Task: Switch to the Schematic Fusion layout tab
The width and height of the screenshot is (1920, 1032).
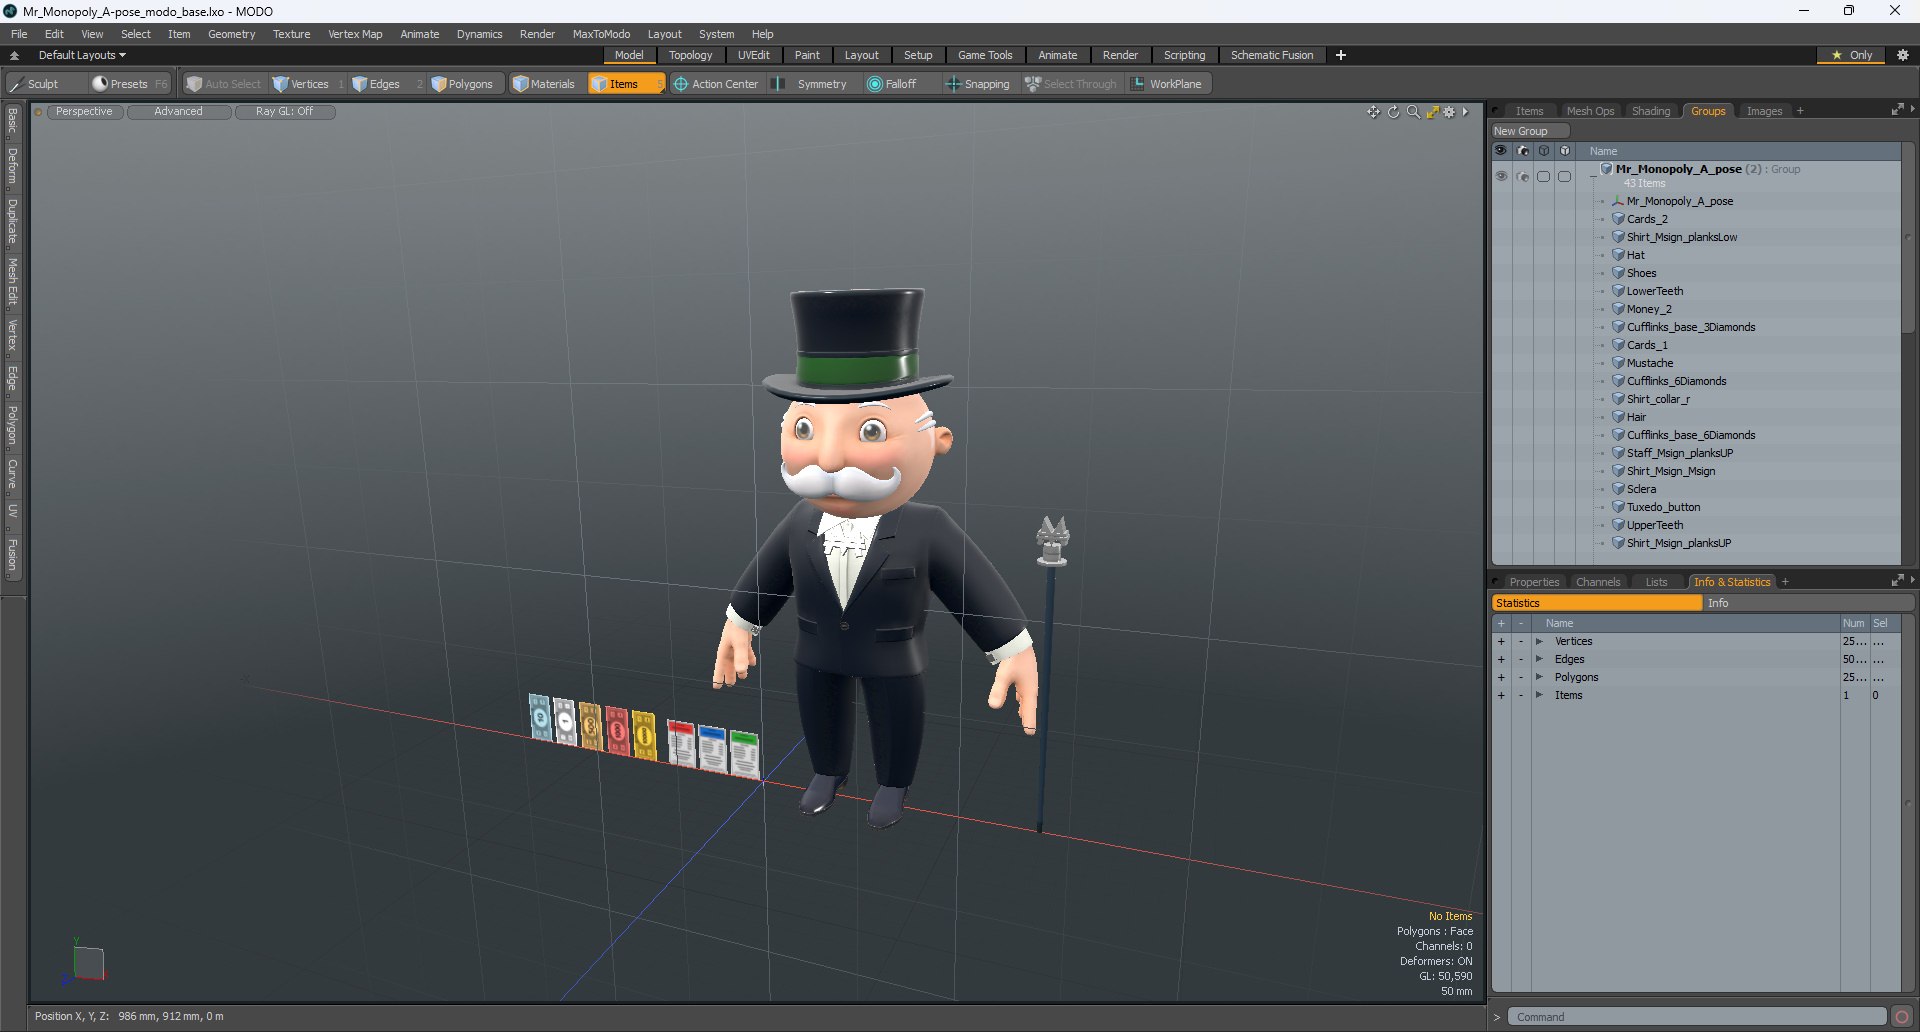Action: tap(1272, 55)
